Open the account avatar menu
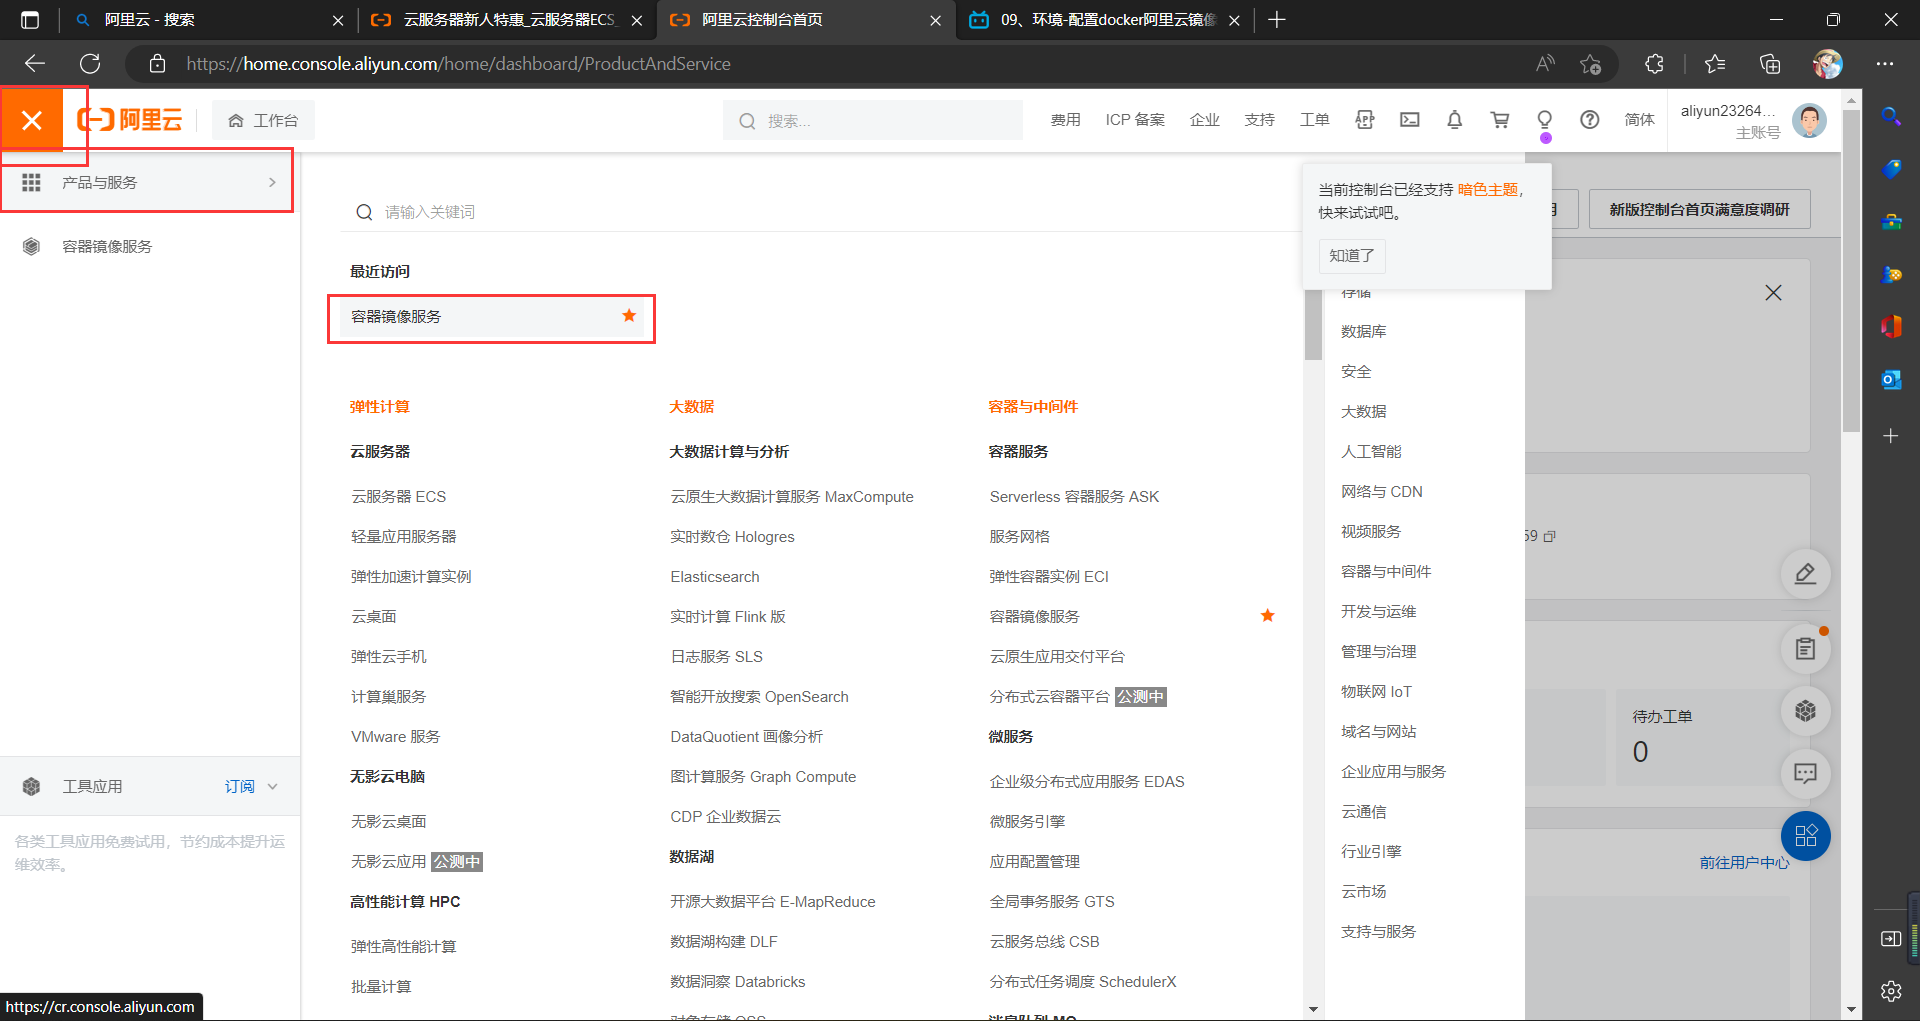 1810,121
